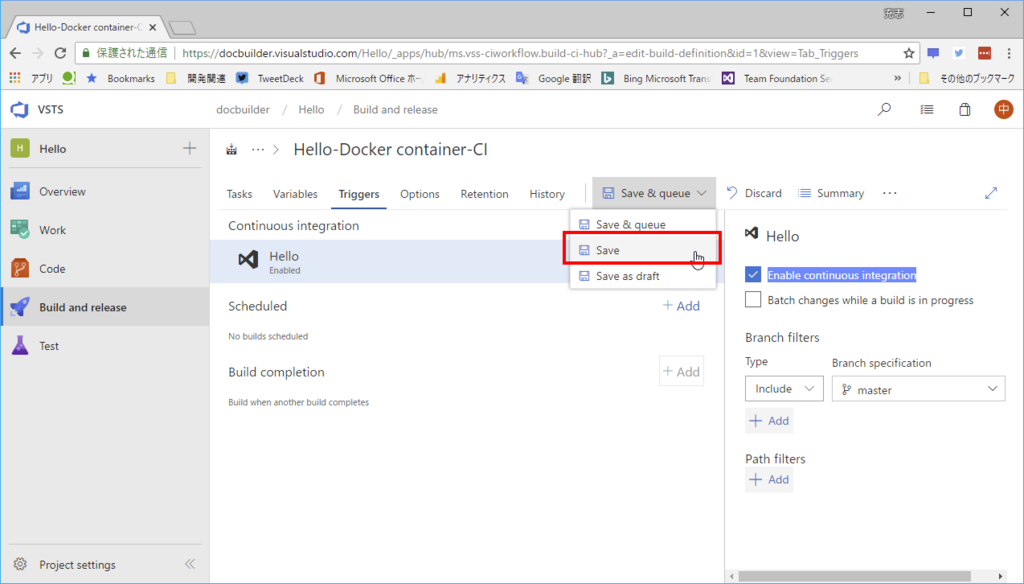The width and height of the screenshot is (1024, 584).
Task: Open the Apps grid shortcut in bookmarks bar
Action: click(14, 78)
